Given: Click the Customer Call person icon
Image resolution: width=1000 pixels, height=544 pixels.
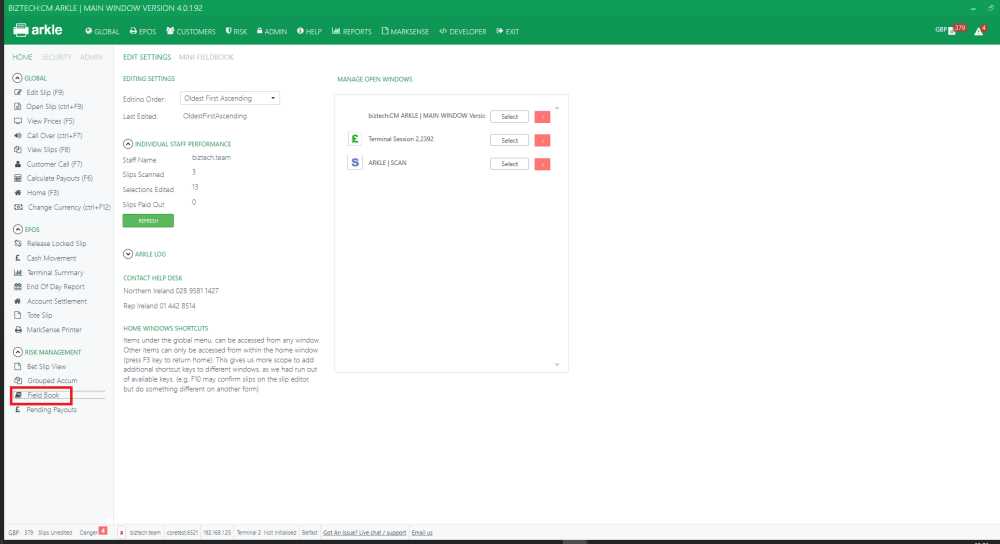Looking at the screenshot, I should pyautogui.click(x=18, y=164).
